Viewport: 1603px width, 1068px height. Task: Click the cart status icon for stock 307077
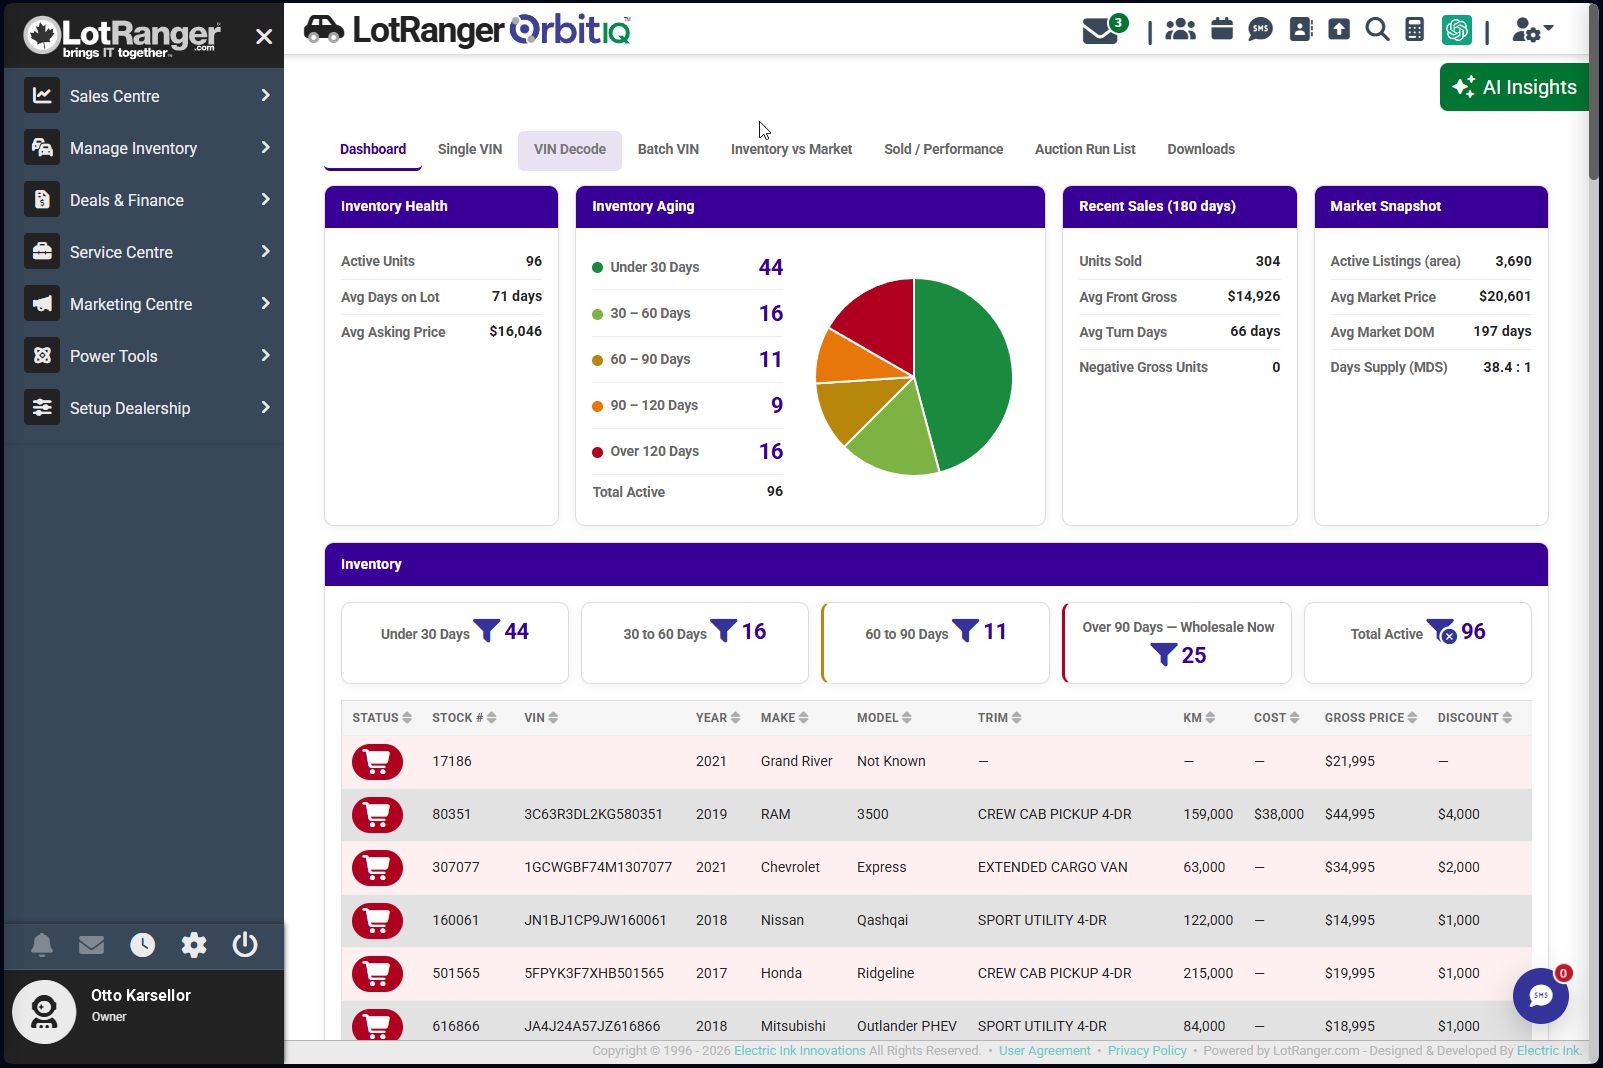[x=377, y=868]
